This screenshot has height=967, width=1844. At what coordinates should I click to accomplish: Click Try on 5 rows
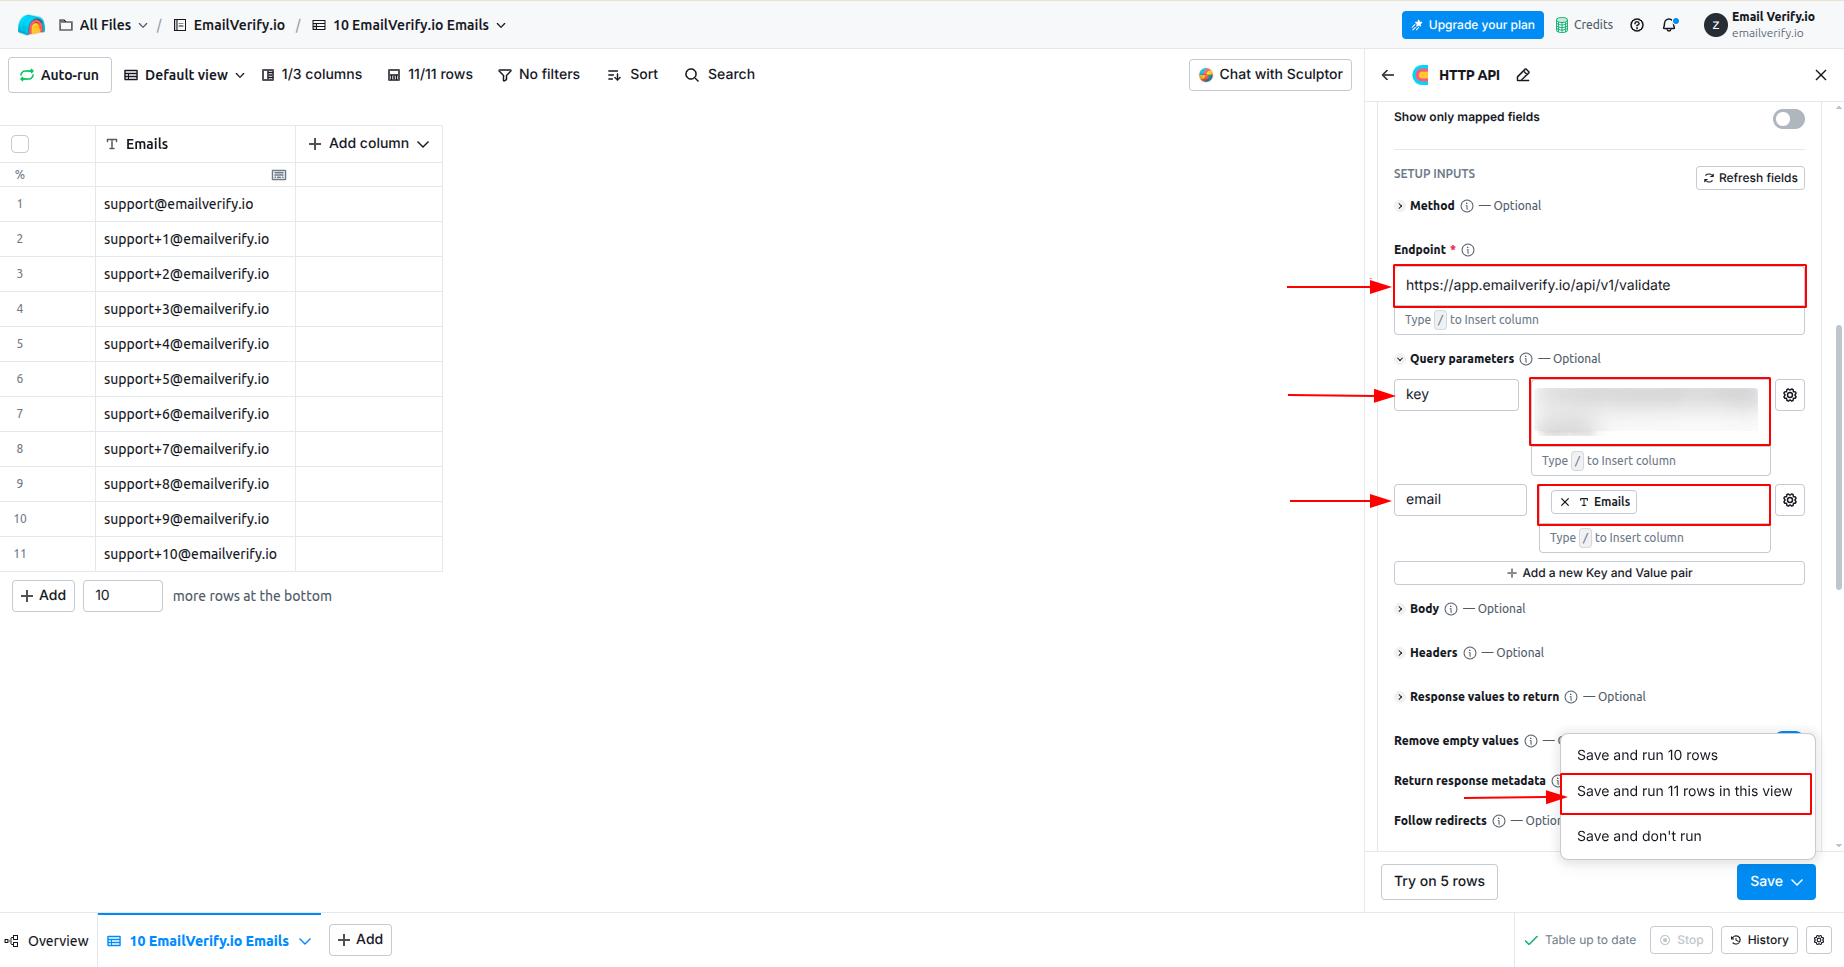(1439, 882)
